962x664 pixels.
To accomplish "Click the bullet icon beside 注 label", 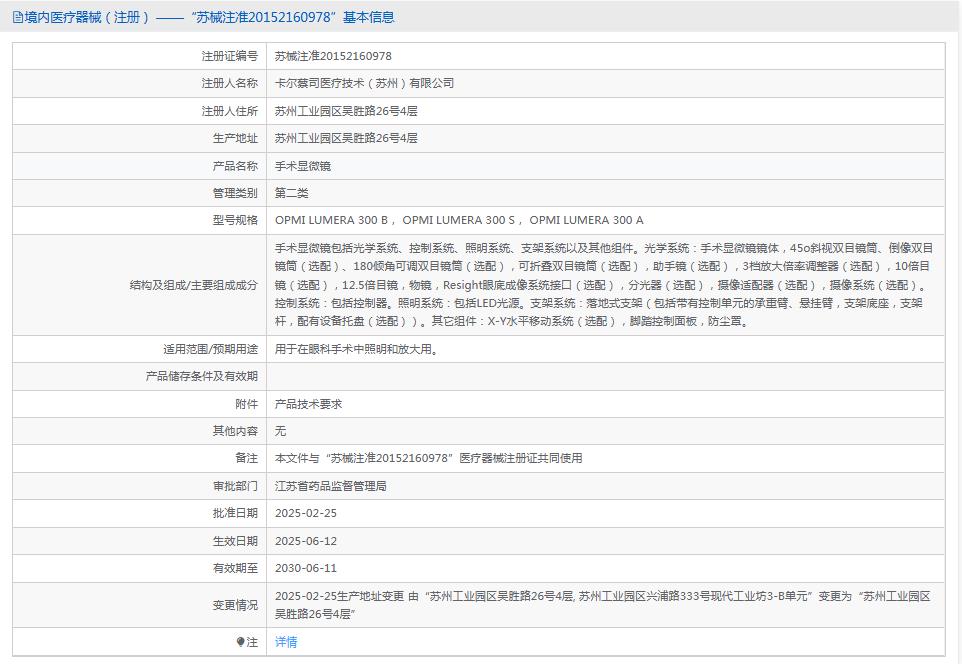I will click(x=240, y=642).
